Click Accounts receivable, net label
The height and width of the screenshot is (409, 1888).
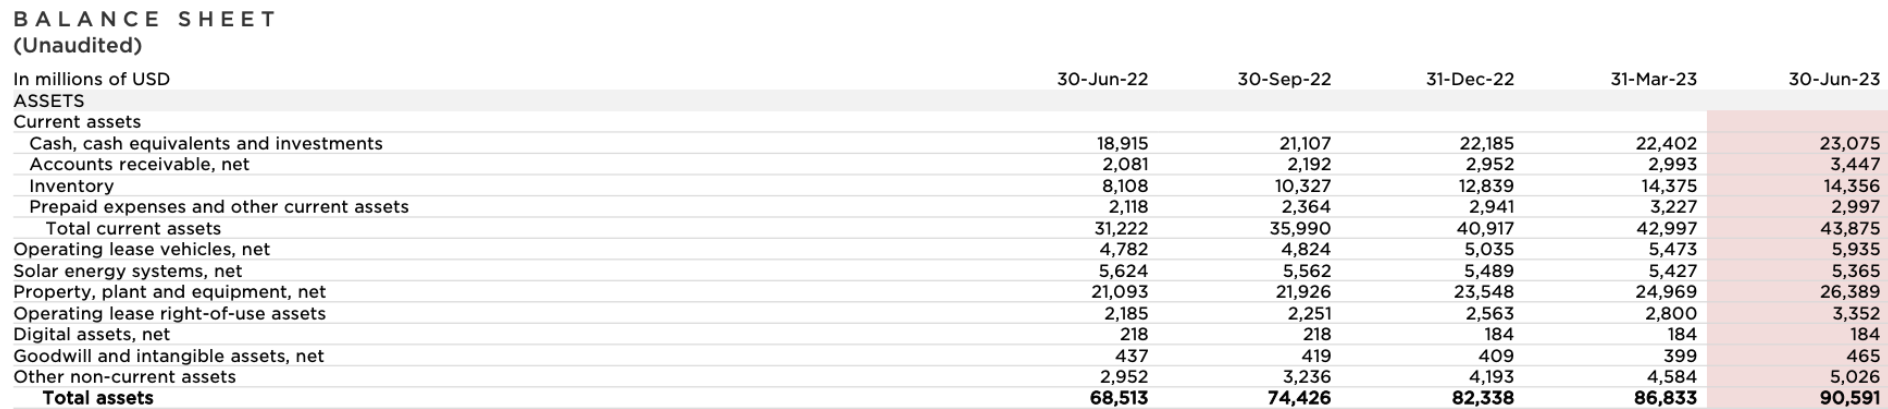pyautogui.click(x=139, y=164)
